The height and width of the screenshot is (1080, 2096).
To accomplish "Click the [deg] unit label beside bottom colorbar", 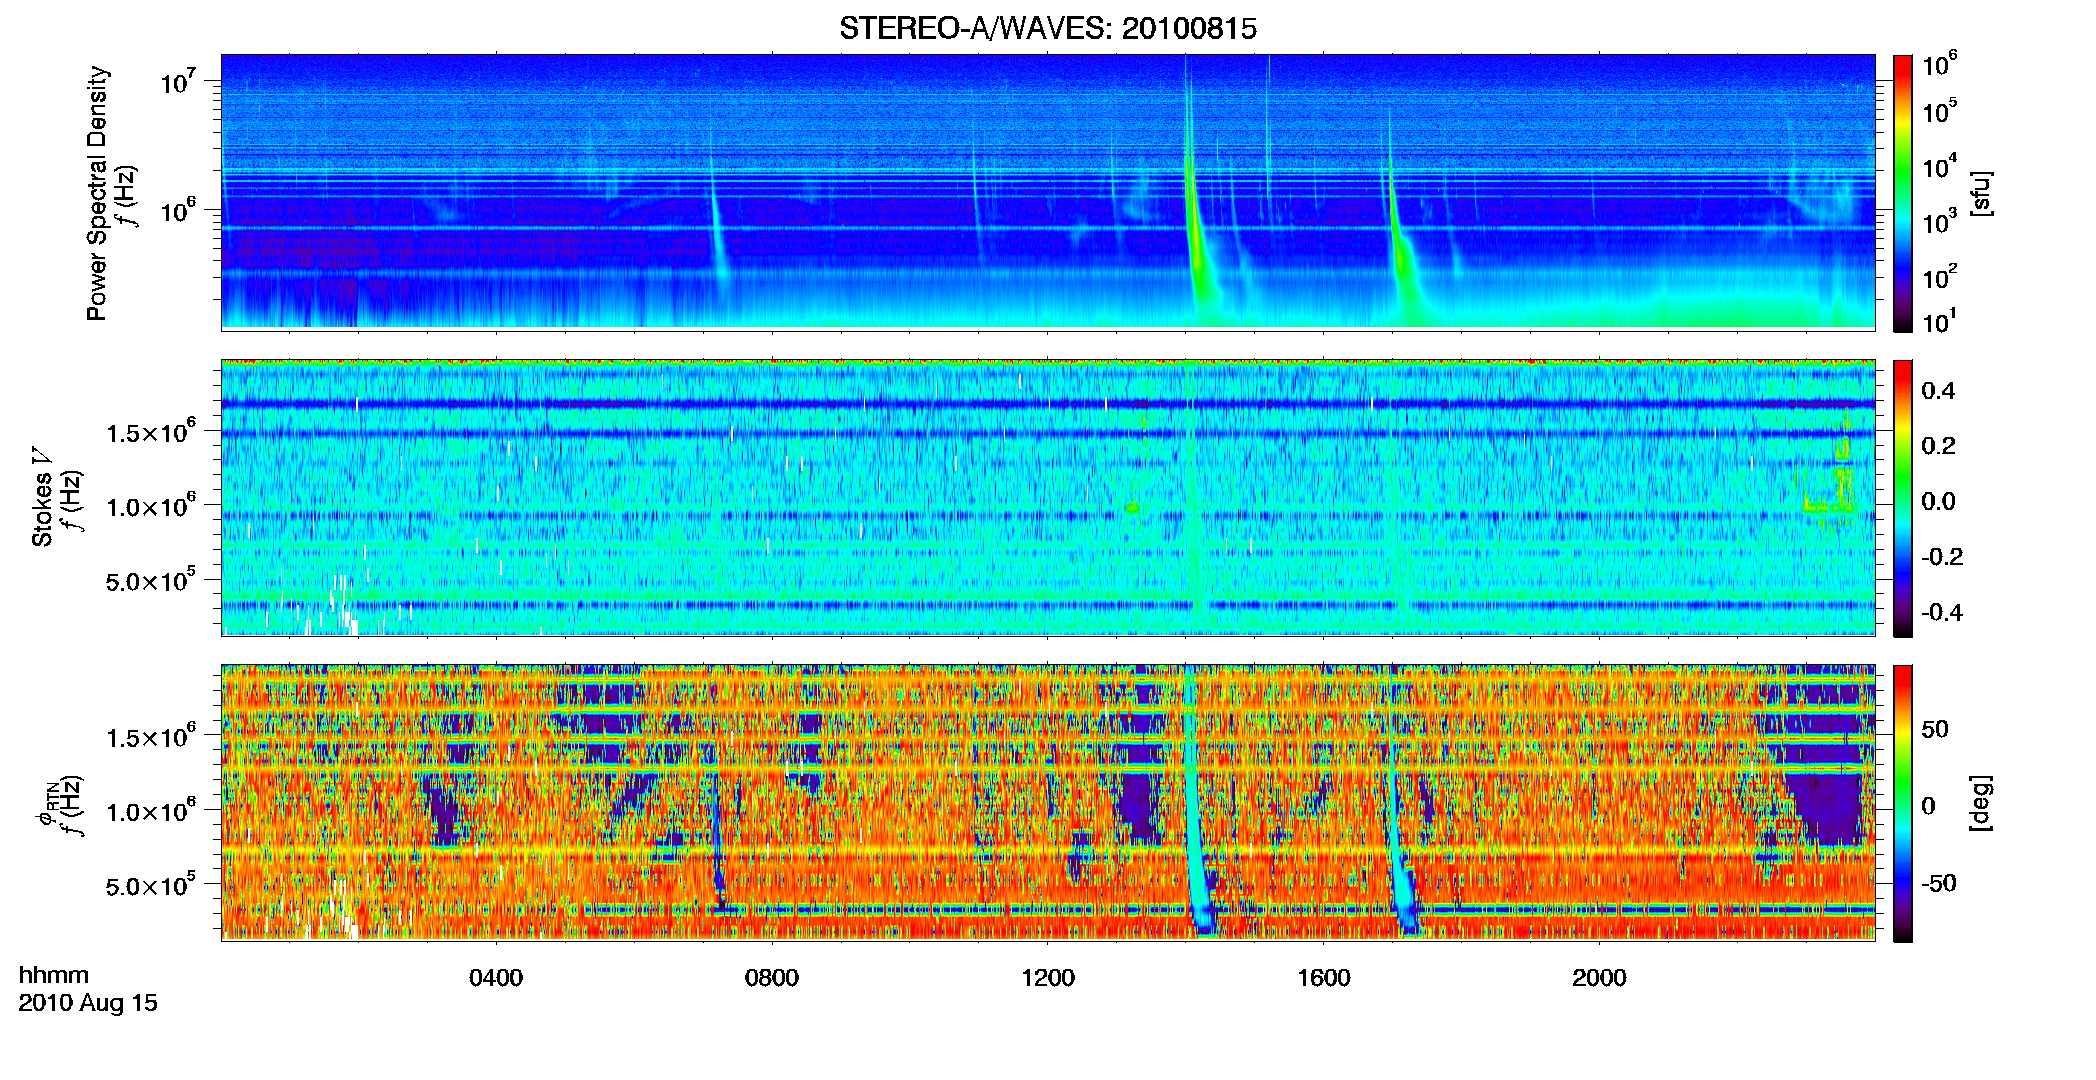I will [x=1981, y=803].
